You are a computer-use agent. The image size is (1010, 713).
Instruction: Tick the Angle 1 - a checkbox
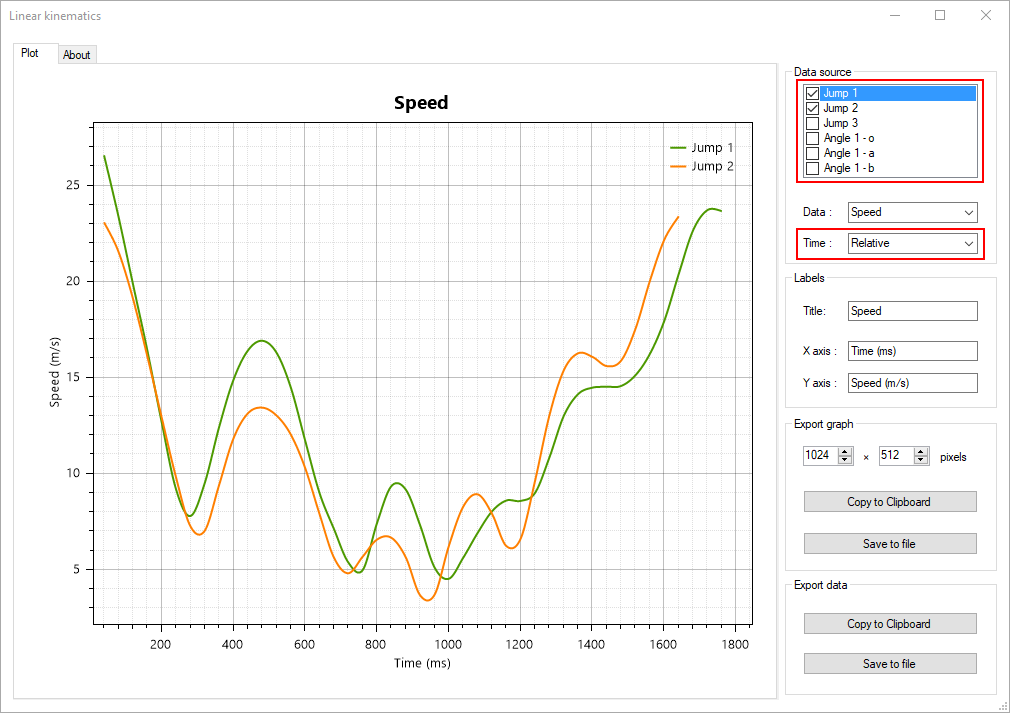[x=812, y=153]
